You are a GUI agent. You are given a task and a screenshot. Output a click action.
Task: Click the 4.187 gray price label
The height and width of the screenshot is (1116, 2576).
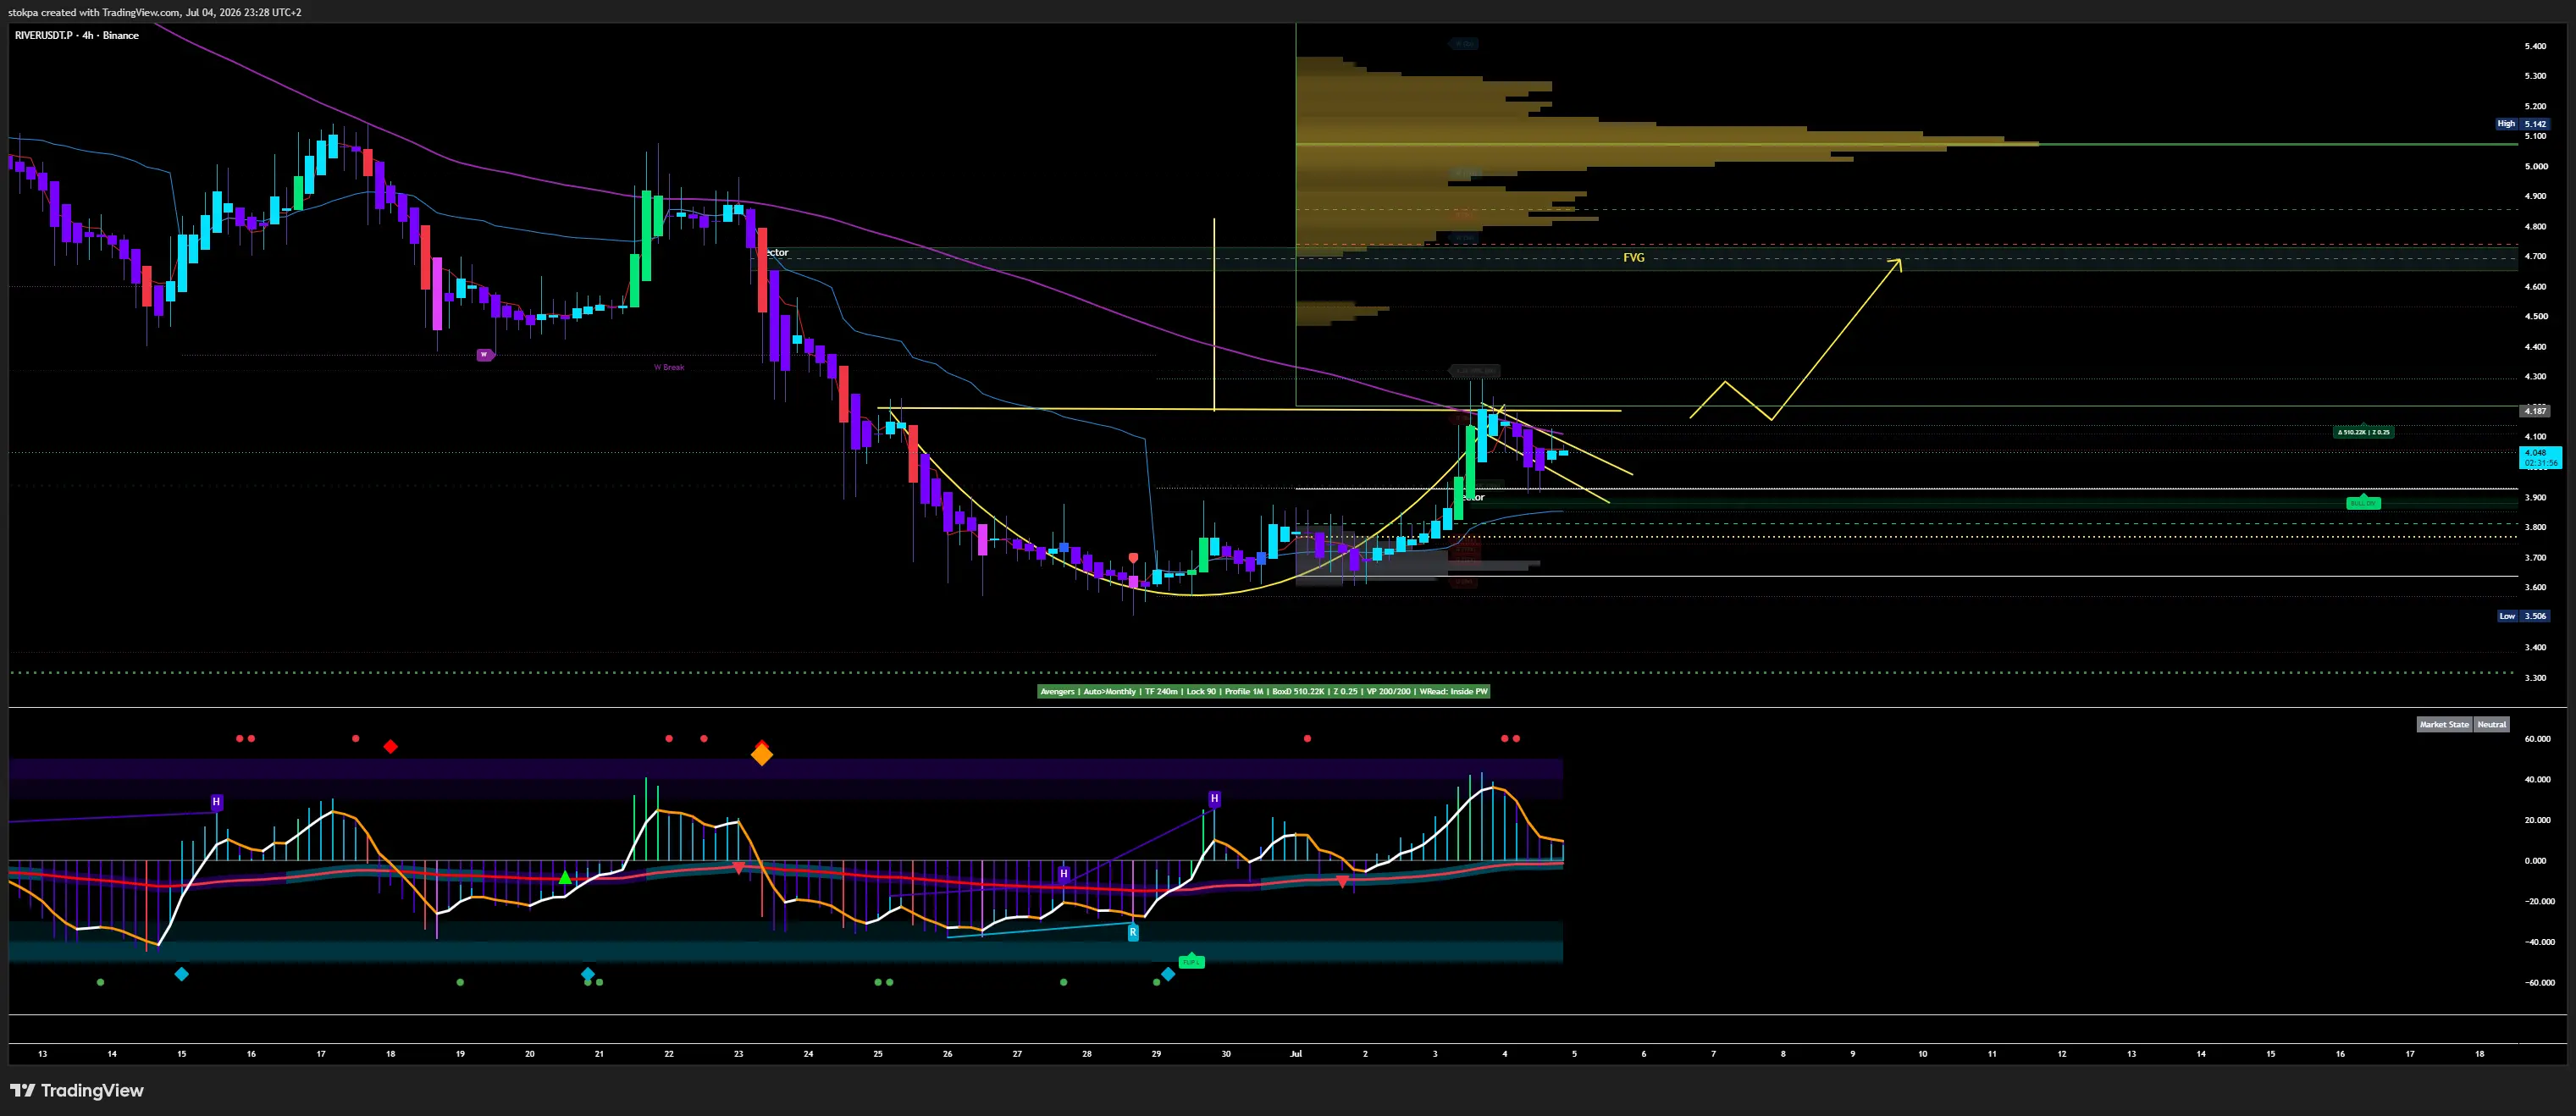click(2535, 410)
